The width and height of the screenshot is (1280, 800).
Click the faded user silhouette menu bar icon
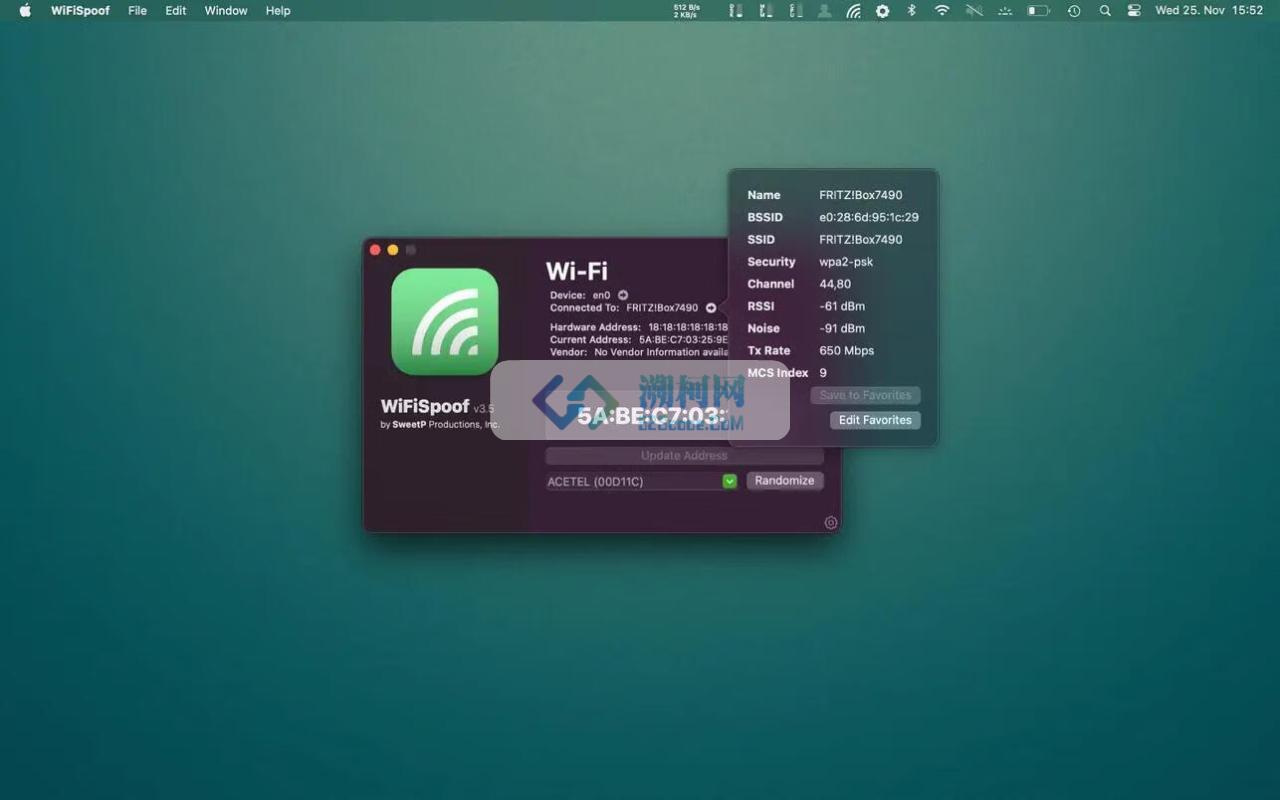(824, 11)
